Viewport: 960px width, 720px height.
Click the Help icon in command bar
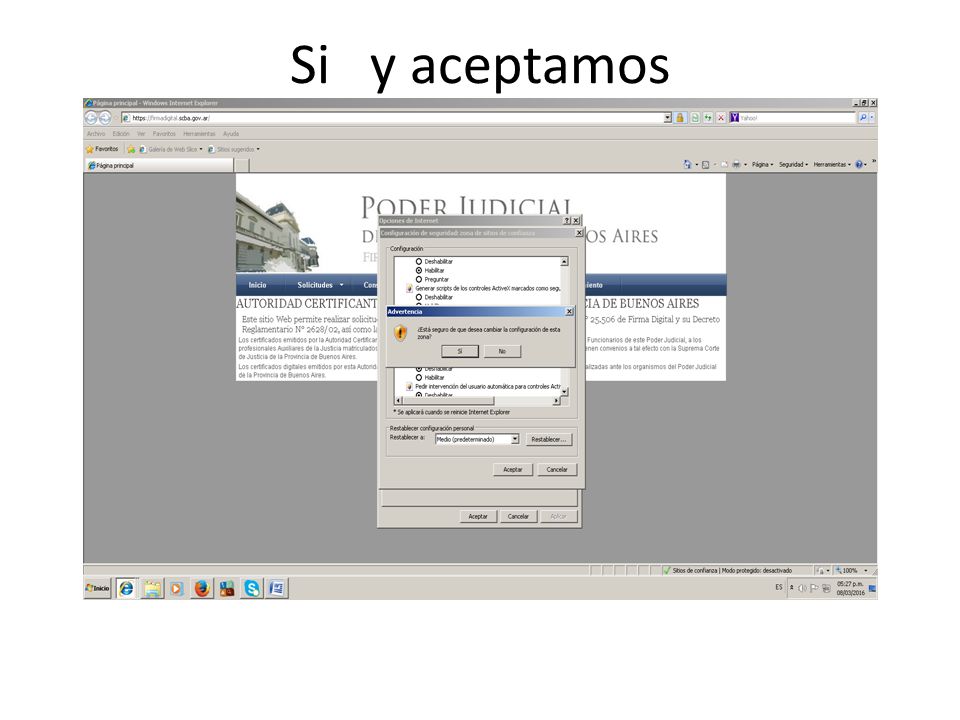pos(860,164)
